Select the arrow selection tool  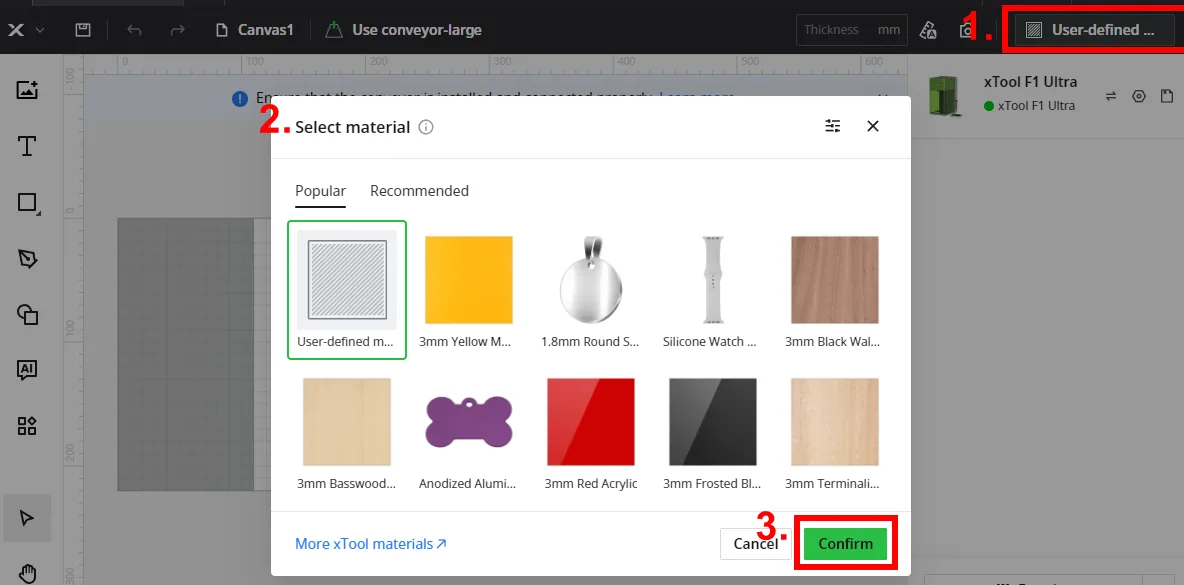[27, 518]
